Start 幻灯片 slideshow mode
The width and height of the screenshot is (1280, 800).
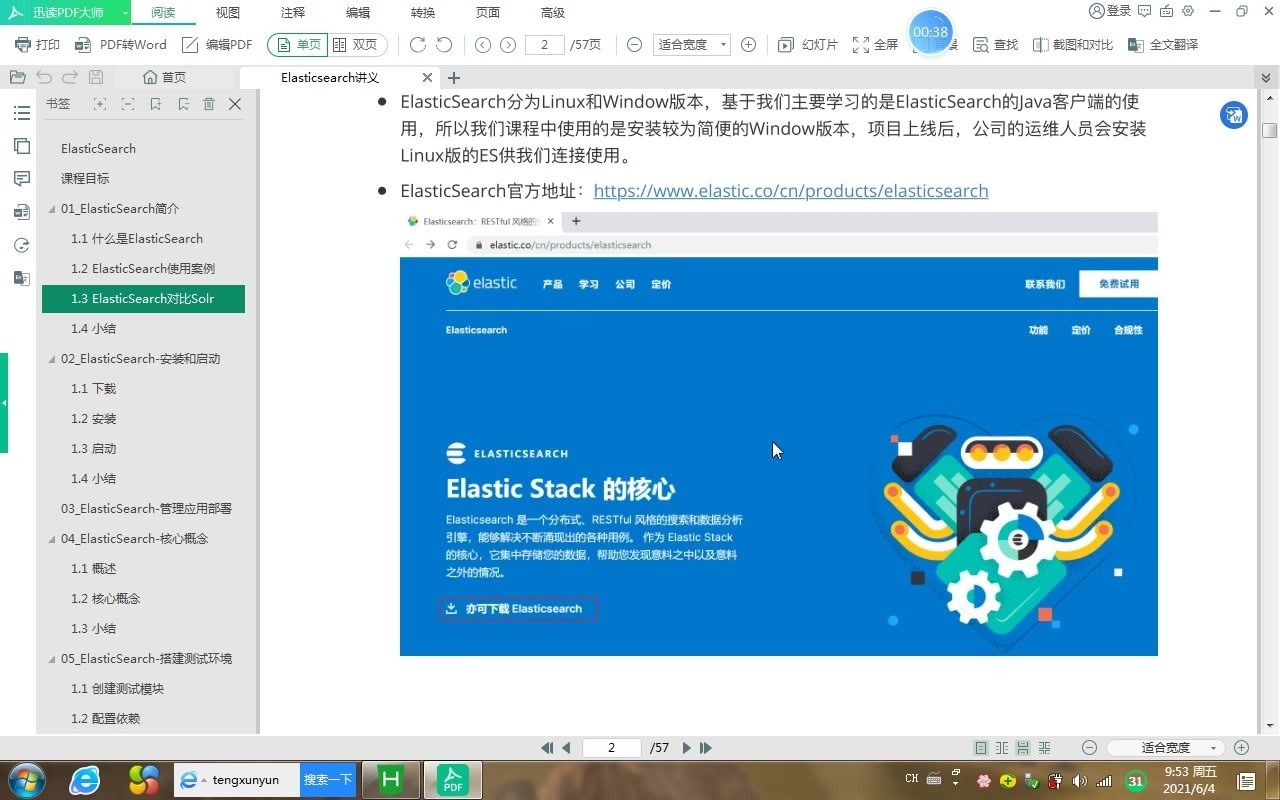[807, 45]
